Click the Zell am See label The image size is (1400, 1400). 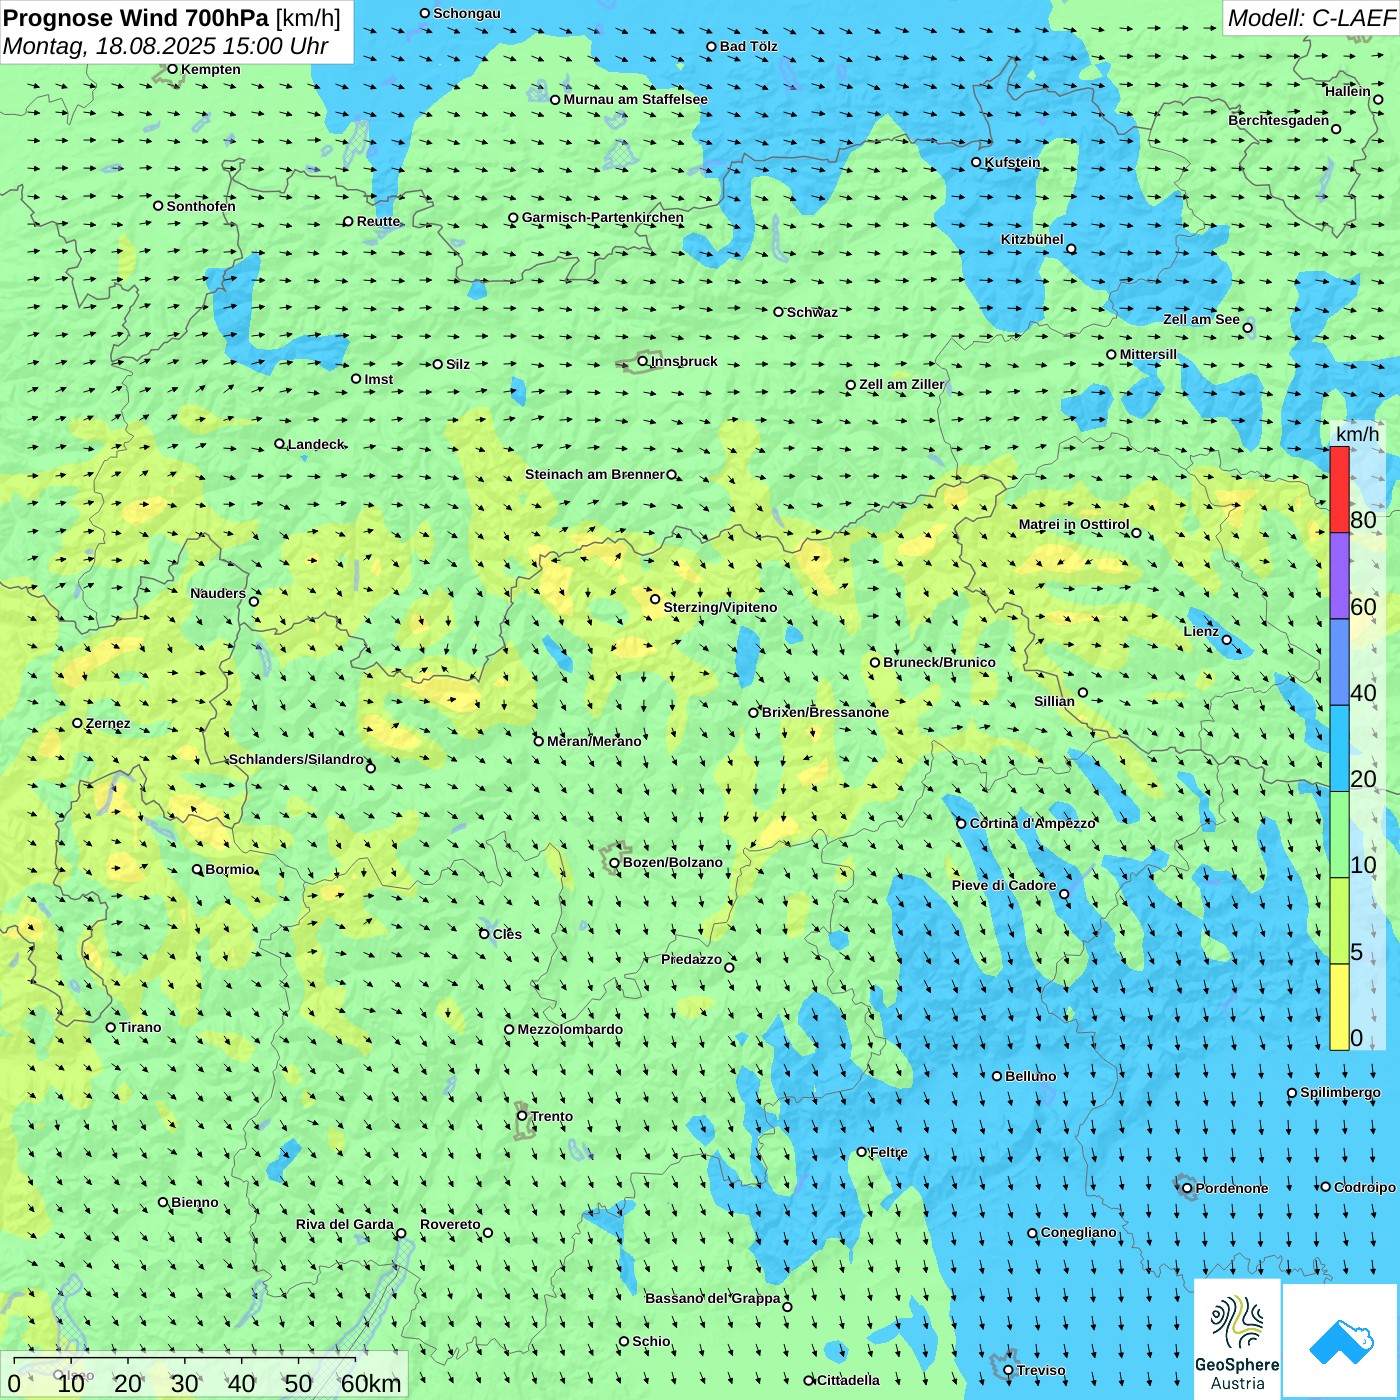(x=1201, y=319)
